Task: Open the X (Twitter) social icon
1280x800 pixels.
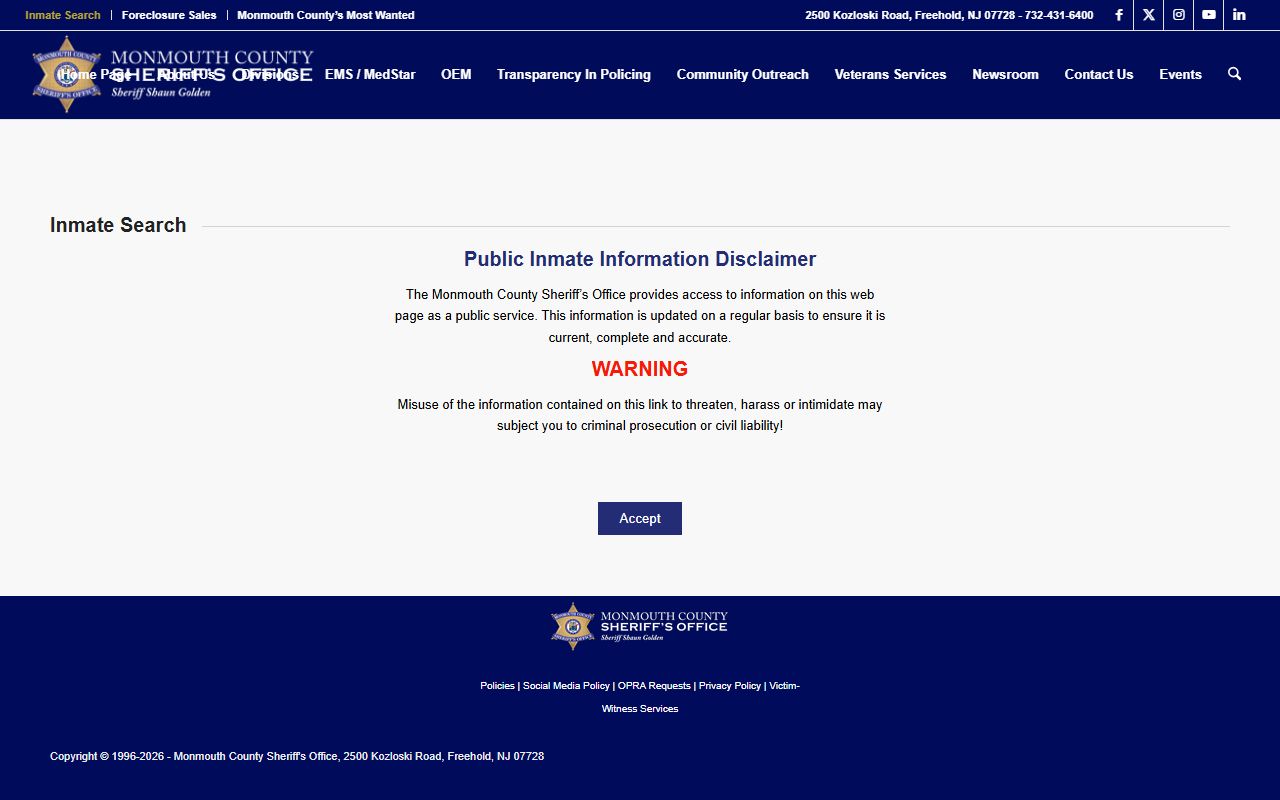Action: pos(1148,15)
